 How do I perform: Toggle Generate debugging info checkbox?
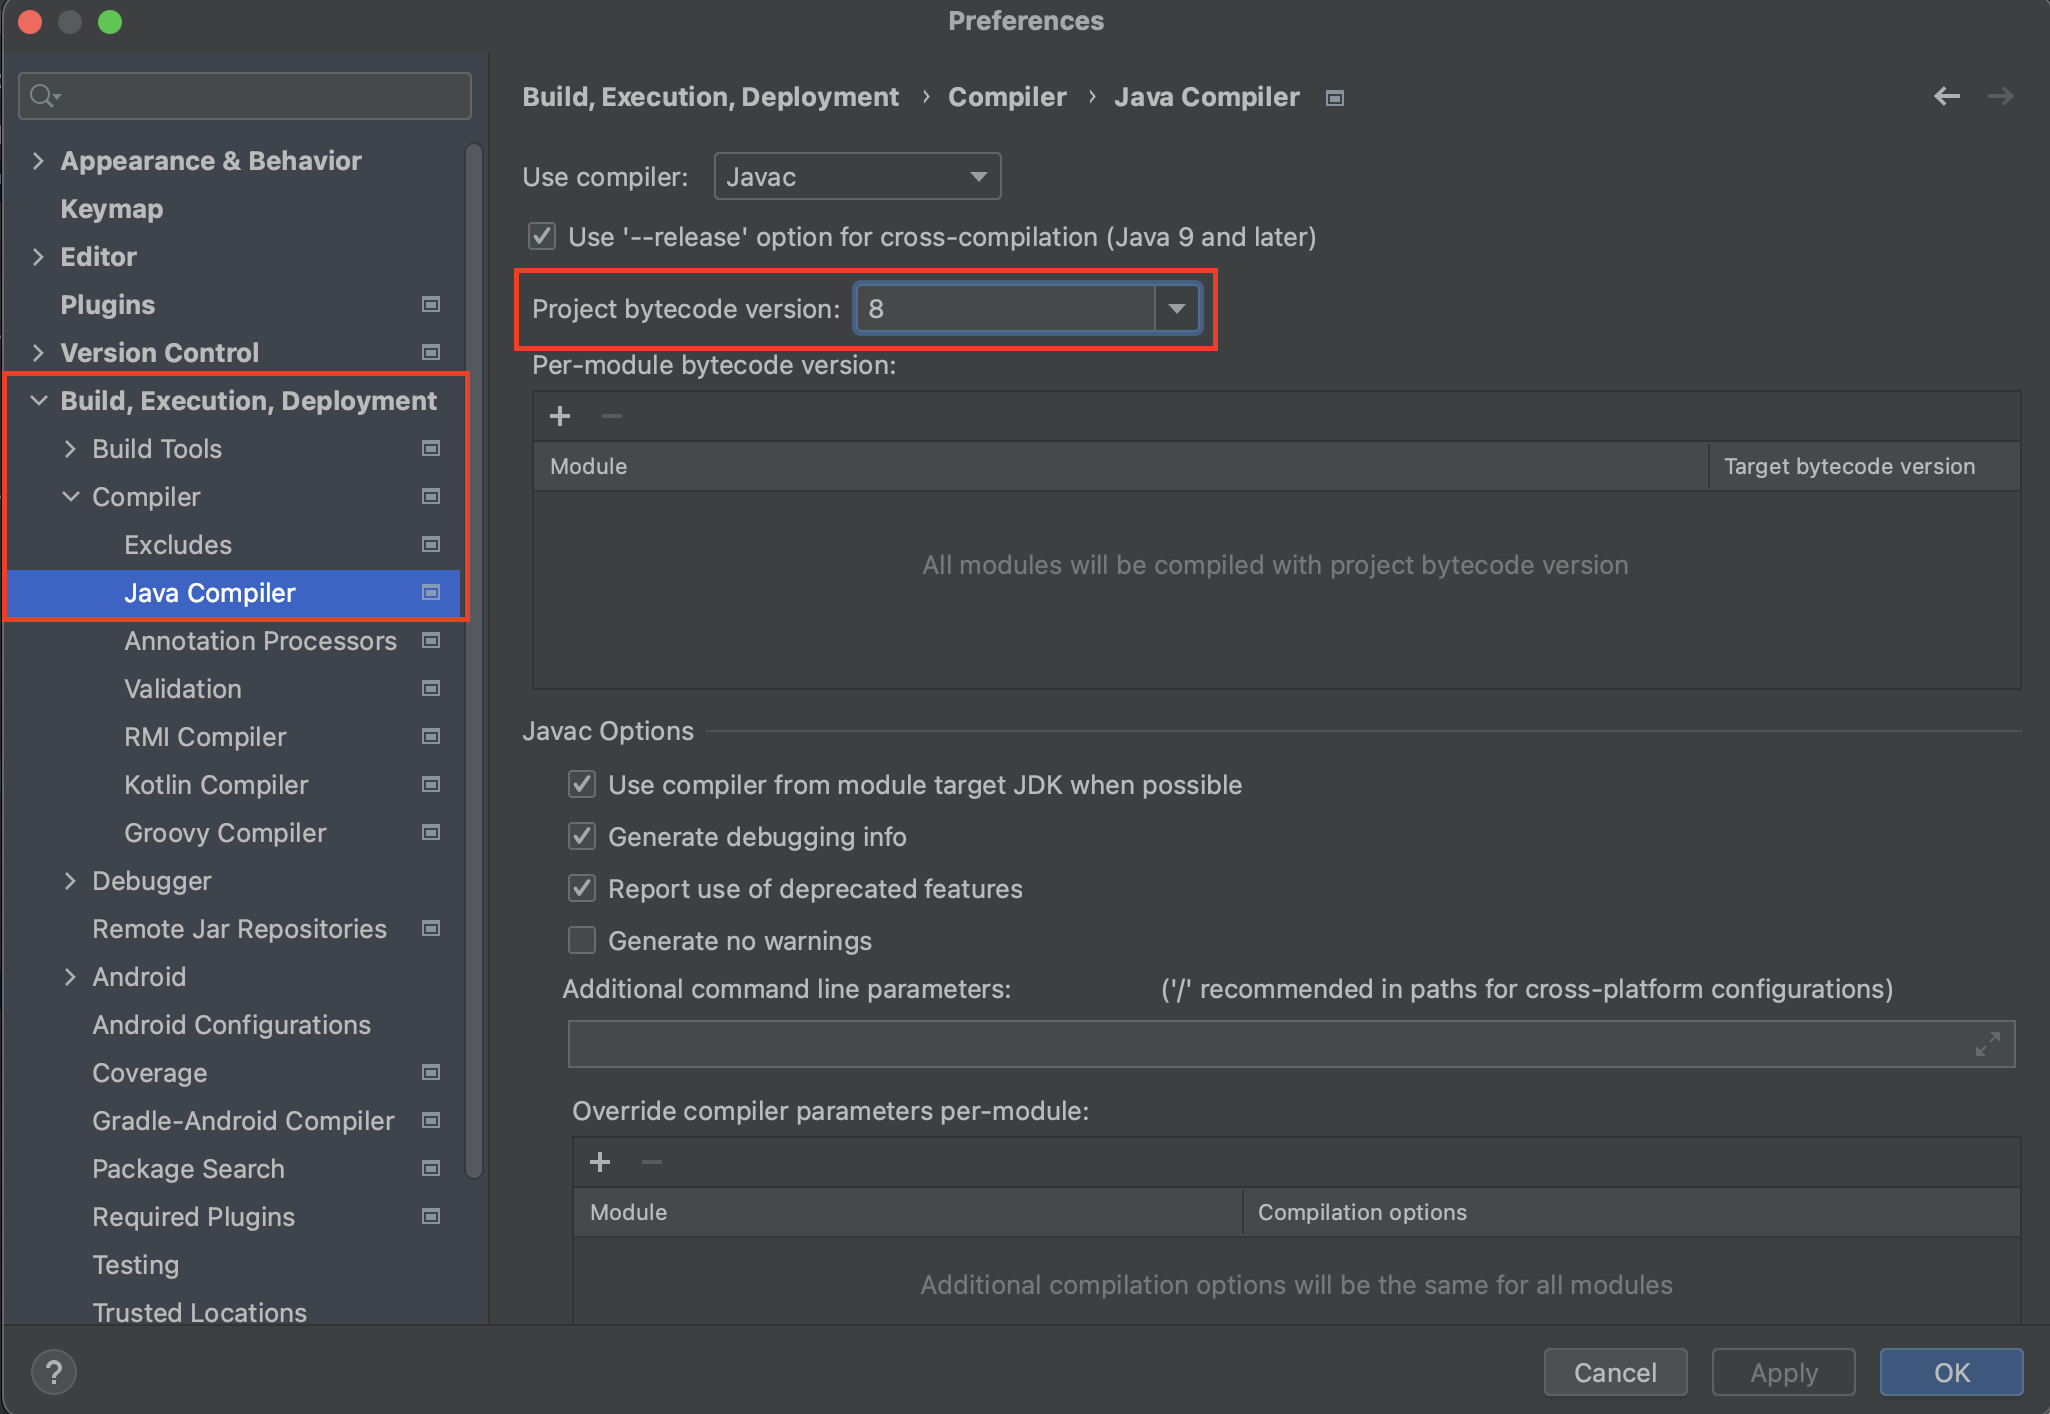coord(582,836)
